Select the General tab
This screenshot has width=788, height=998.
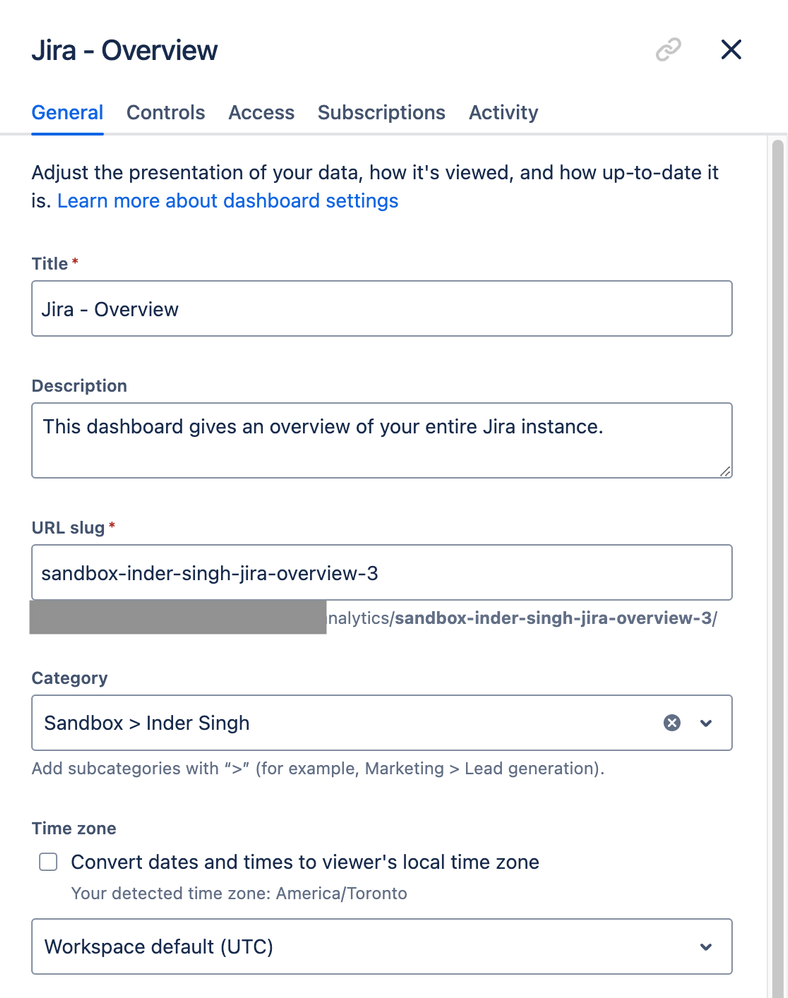pos(67,113)
